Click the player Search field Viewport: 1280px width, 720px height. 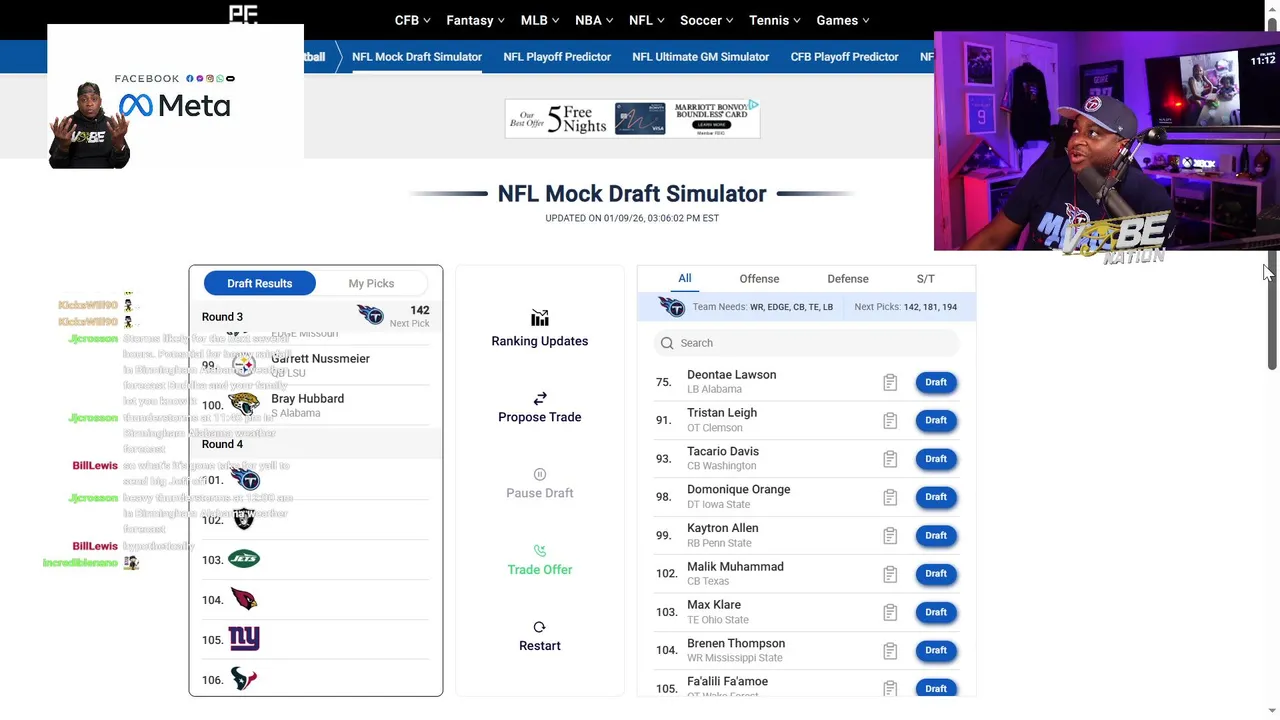pos(806,343)
